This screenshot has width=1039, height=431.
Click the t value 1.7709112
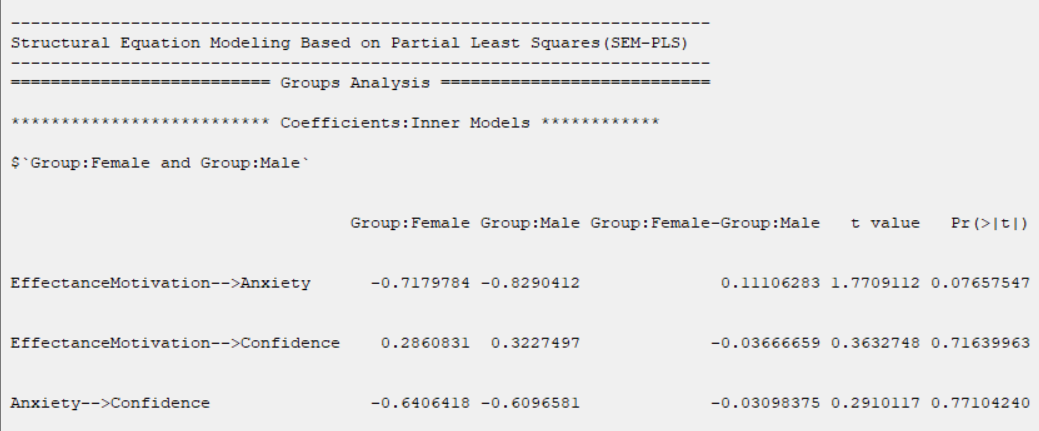click(x=875, y=283)
